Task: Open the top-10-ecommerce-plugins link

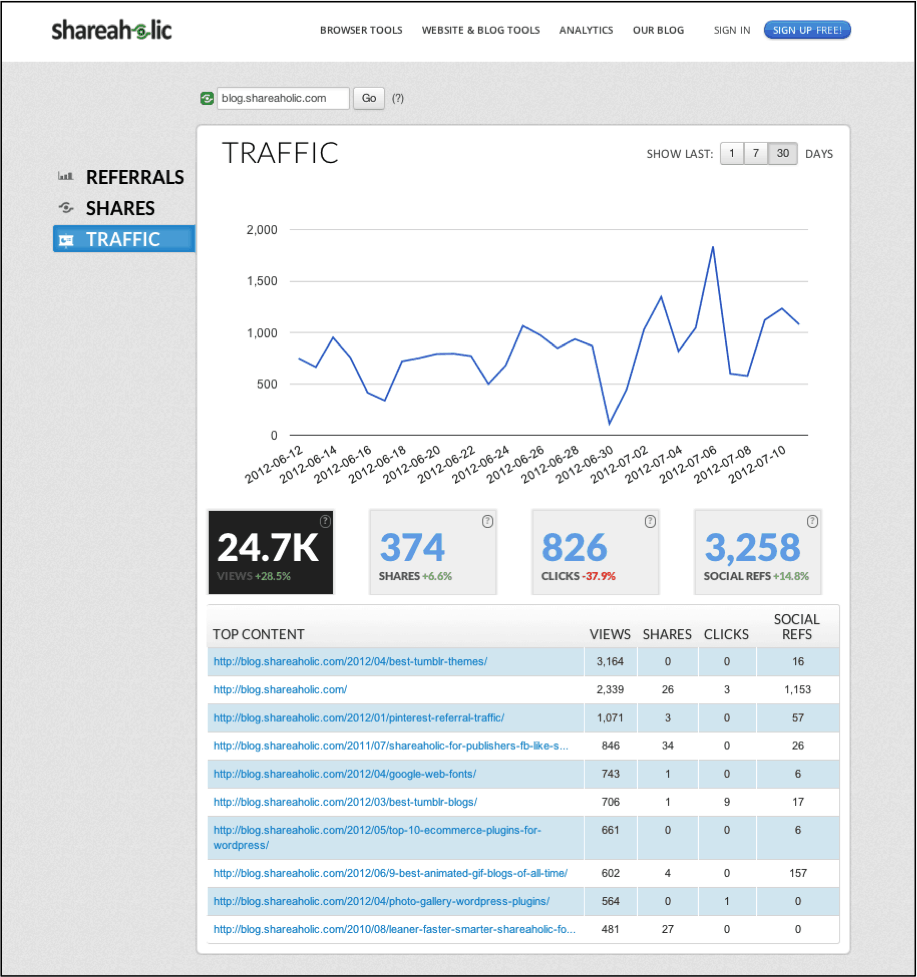Action: (378, 837)
